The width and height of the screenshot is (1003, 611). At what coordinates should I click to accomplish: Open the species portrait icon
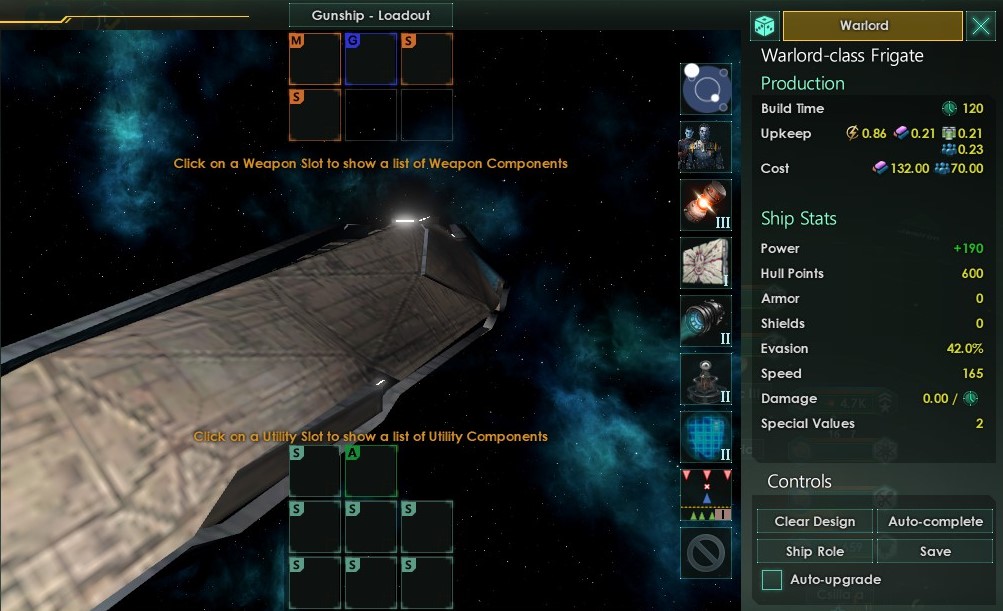click(706, 147)
